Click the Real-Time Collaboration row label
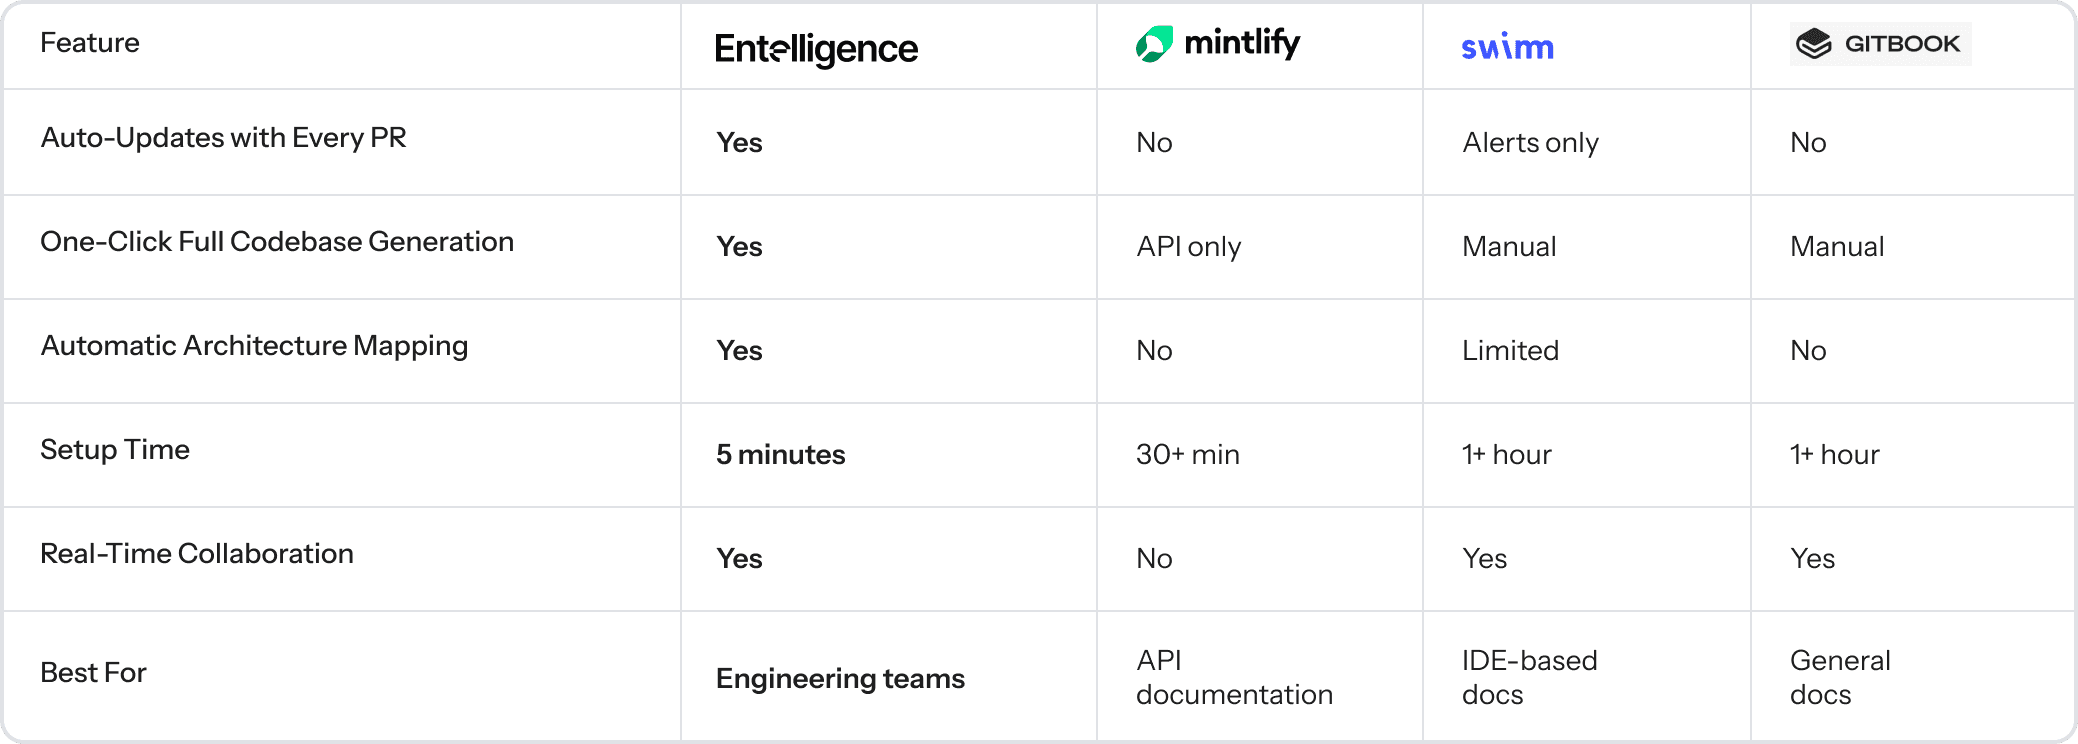This screenshot has height=744, width=2078. [x=197, y=554]
